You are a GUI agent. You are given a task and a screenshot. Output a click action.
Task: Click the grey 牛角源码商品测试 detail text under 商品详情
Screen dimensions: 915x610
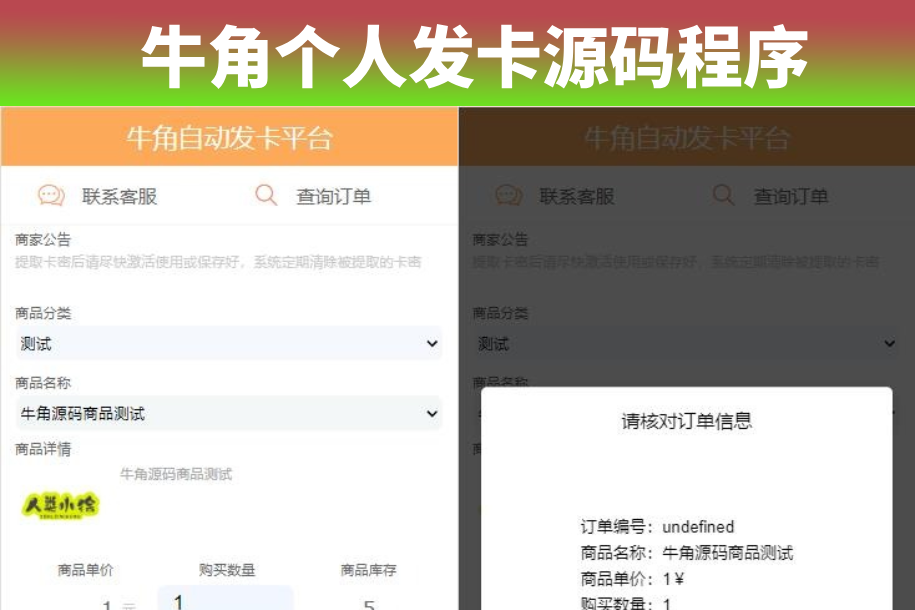(176, 474)
